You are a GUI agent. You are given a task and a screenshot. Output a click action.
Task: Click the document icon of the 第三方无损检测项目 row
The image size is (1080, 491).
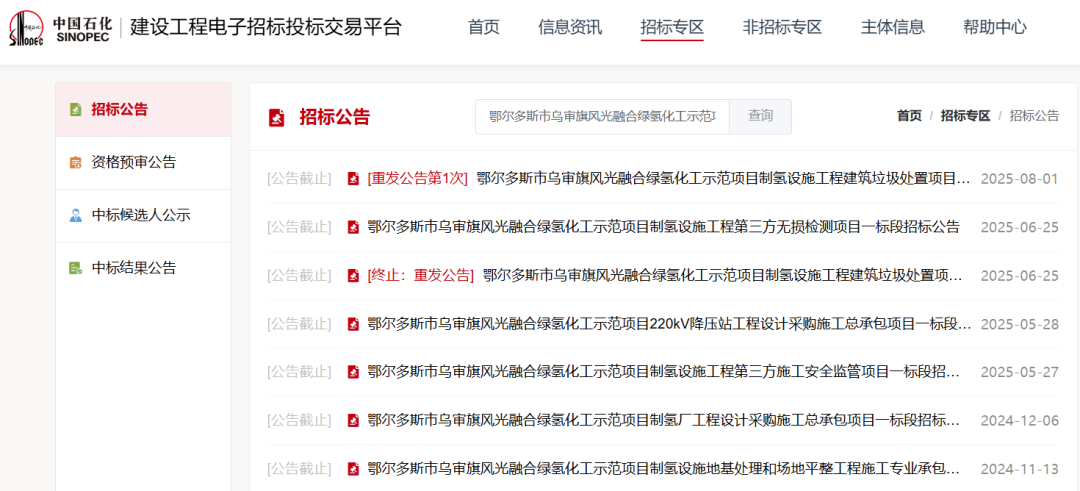pyautogui.click(x=353, y=227)
